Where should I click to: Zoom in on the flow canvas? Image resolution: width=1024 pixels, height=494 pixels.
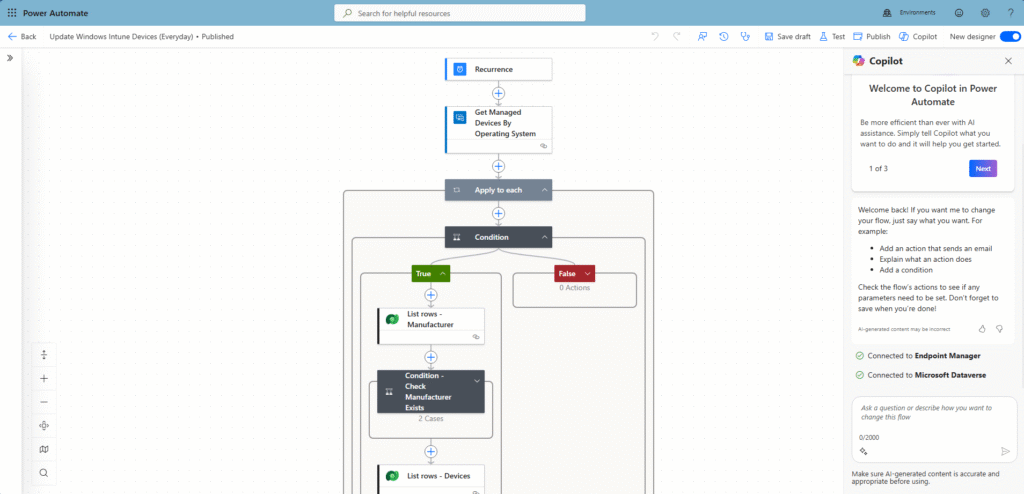44,378
